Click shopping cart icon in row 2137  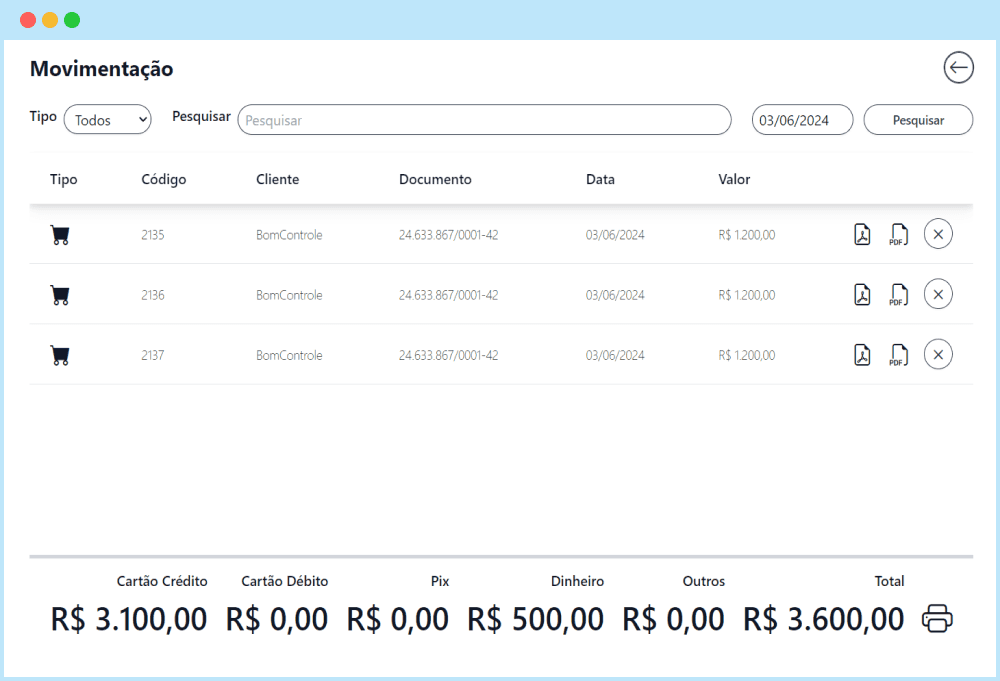(60, 355)
